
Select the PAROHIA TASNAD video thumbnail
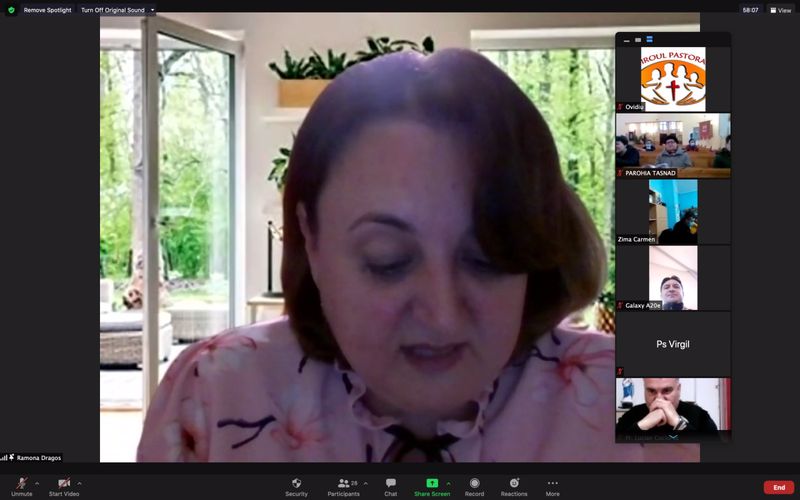(672, 145)
